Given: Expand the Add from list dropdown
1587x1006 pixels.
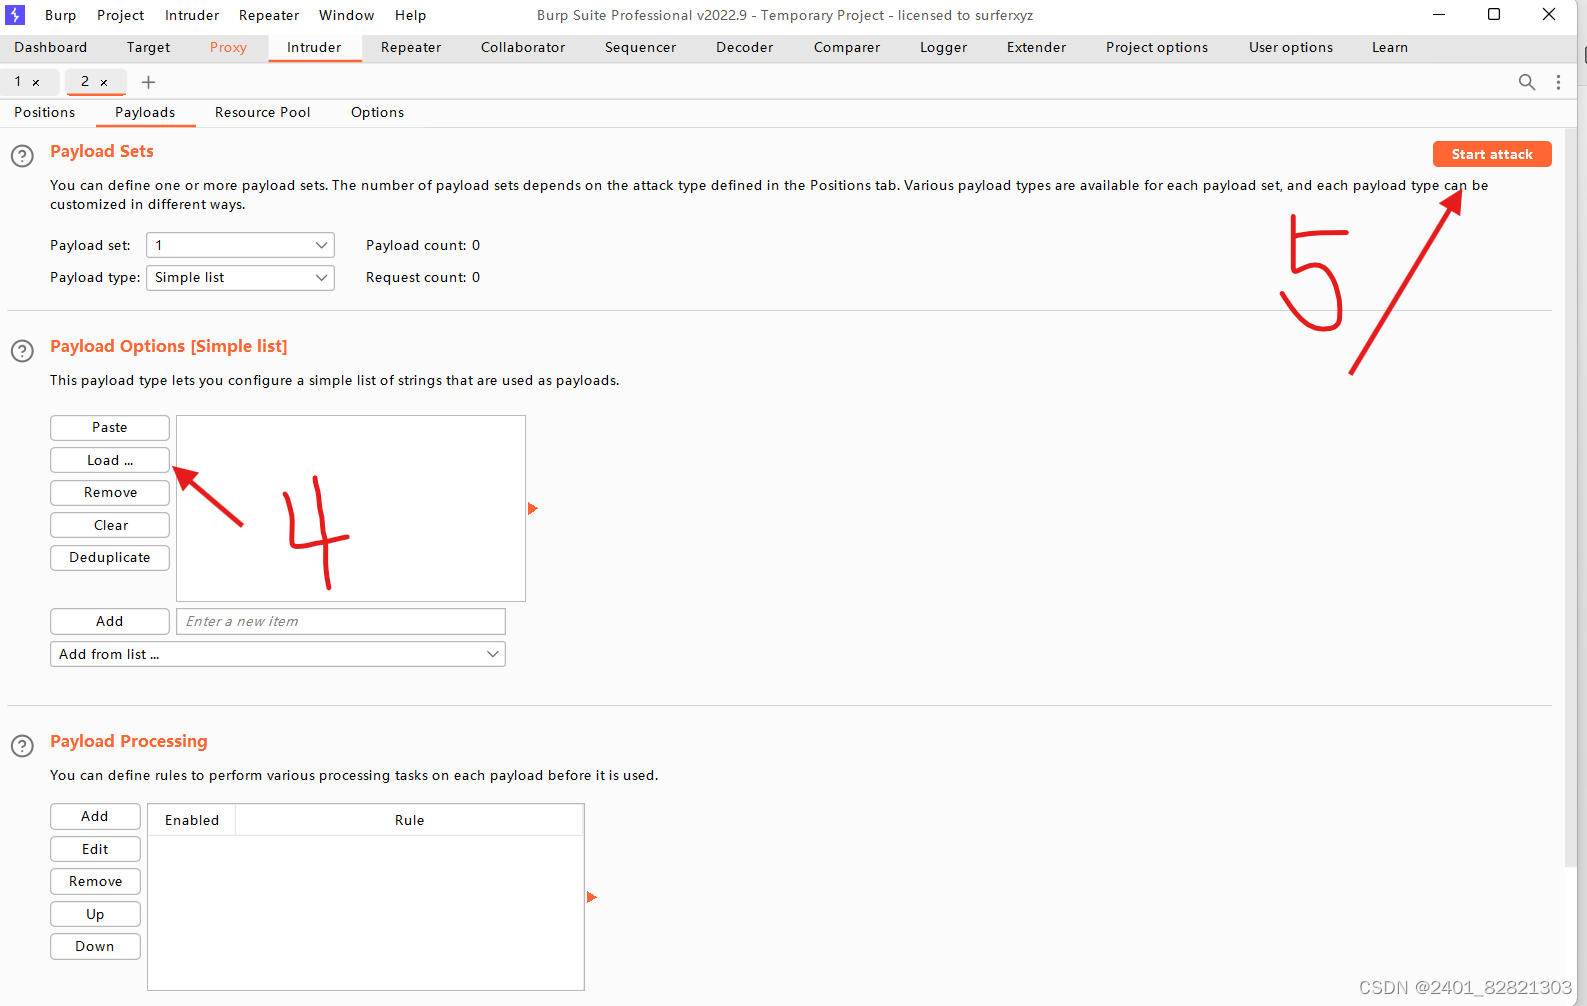Looking at the screenshot, I should pos(278,654).
